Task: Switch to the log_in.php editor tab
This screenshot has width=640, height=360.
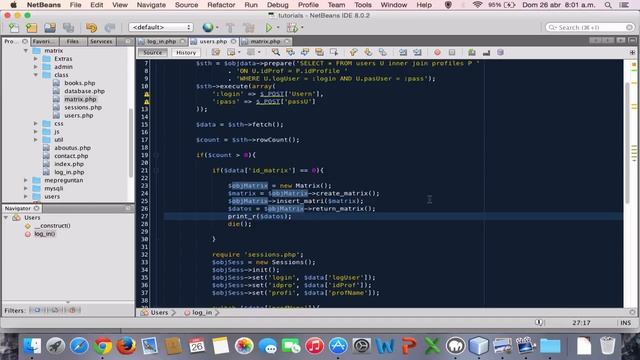Action: coord(162,42)
